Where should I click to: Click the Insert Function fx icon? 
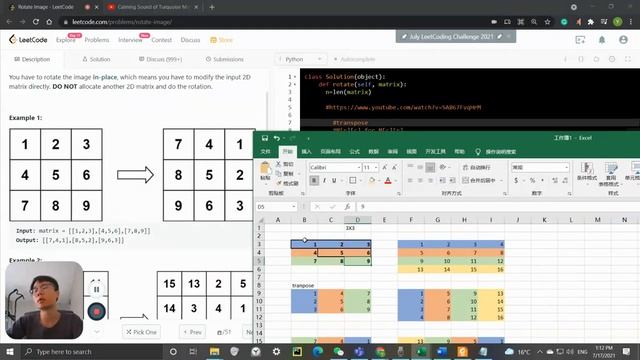(347, 207)
